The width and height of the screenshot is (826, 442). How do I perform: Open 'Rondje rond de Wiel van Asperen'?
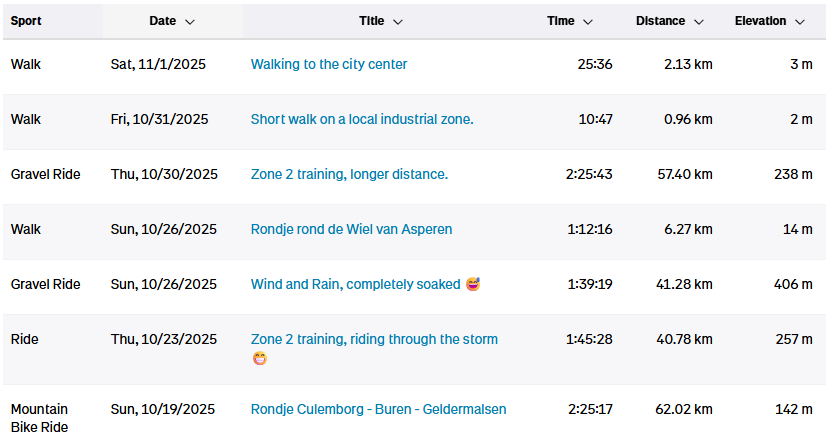(x=351, y=229)
